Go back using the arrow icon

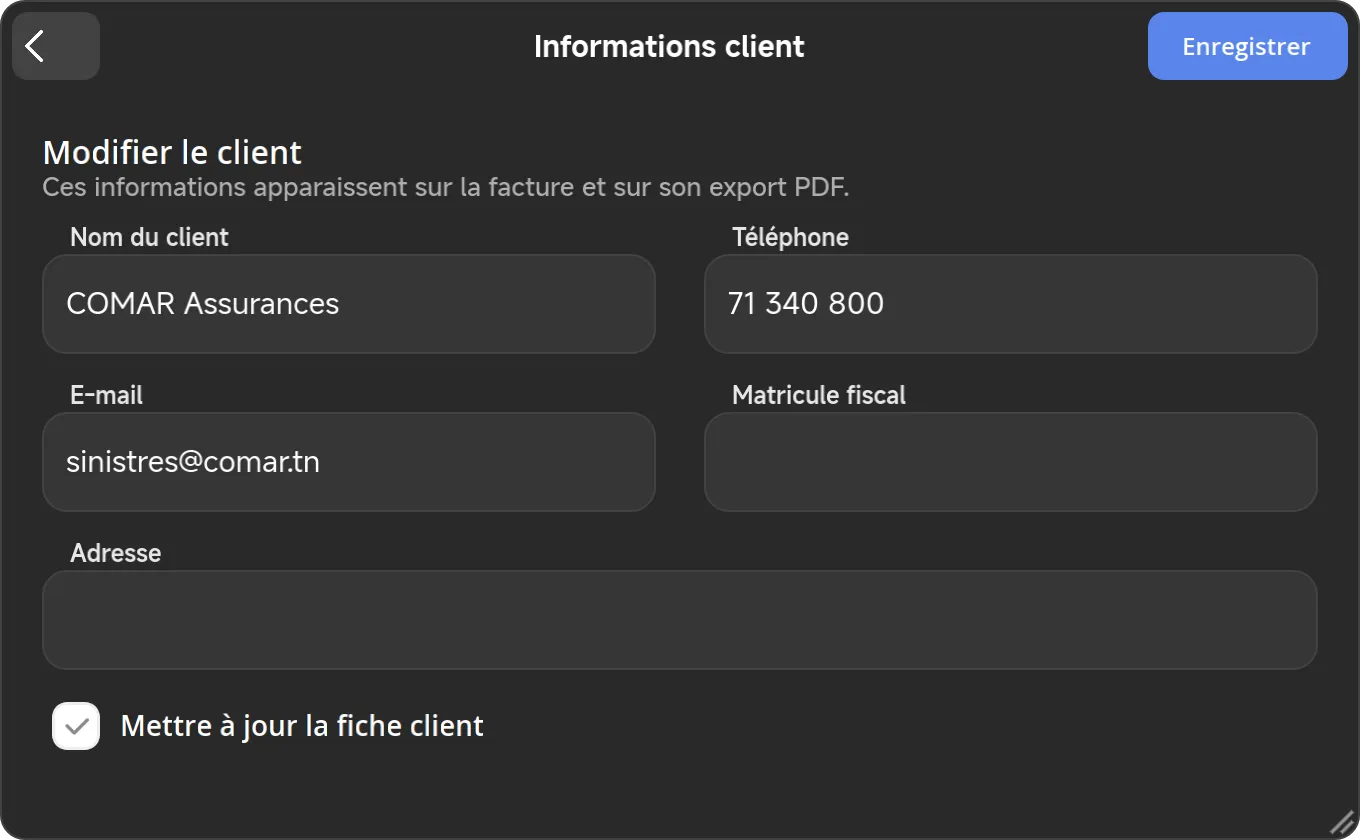click(56, 46)
